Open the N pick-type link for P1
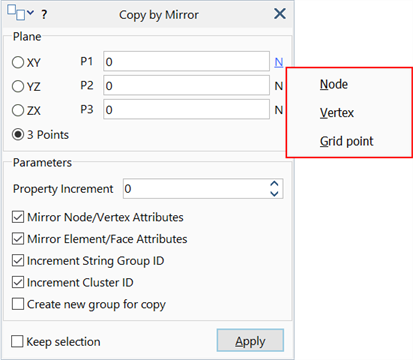 point(279,62)
